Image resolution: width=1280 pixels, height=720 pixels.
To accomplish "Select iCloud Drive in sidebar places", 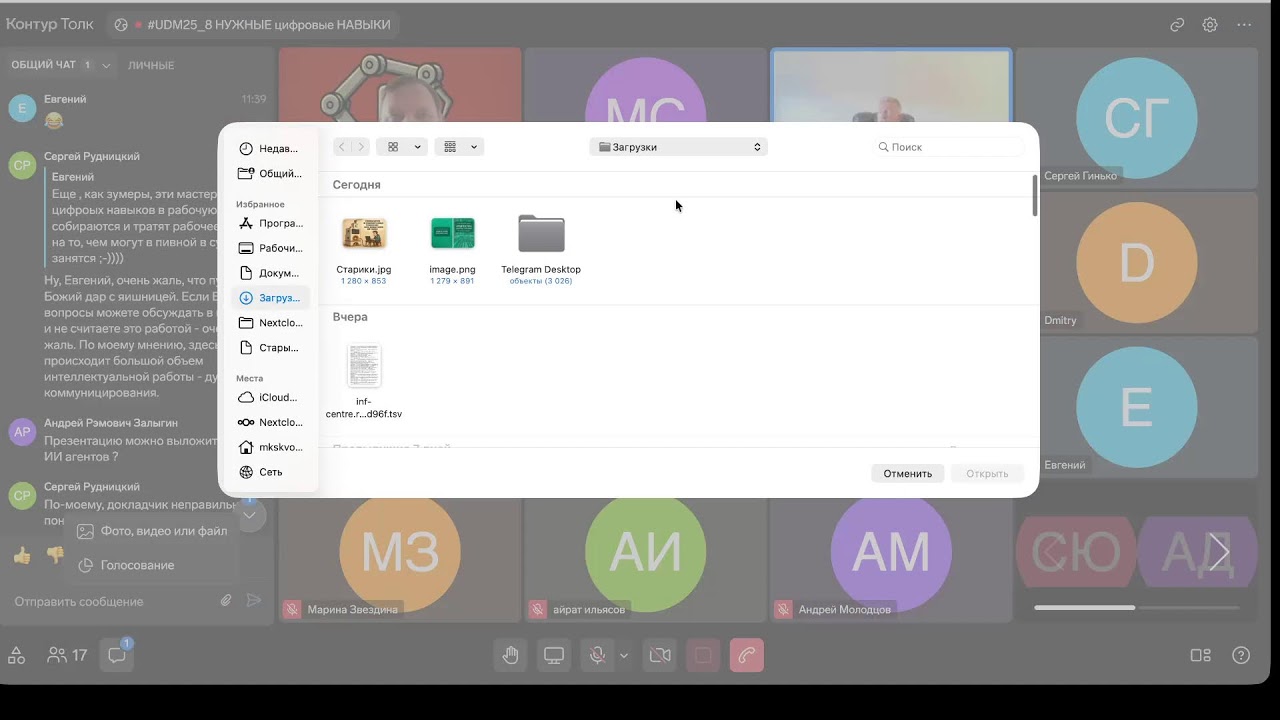I will coord(270,398).
